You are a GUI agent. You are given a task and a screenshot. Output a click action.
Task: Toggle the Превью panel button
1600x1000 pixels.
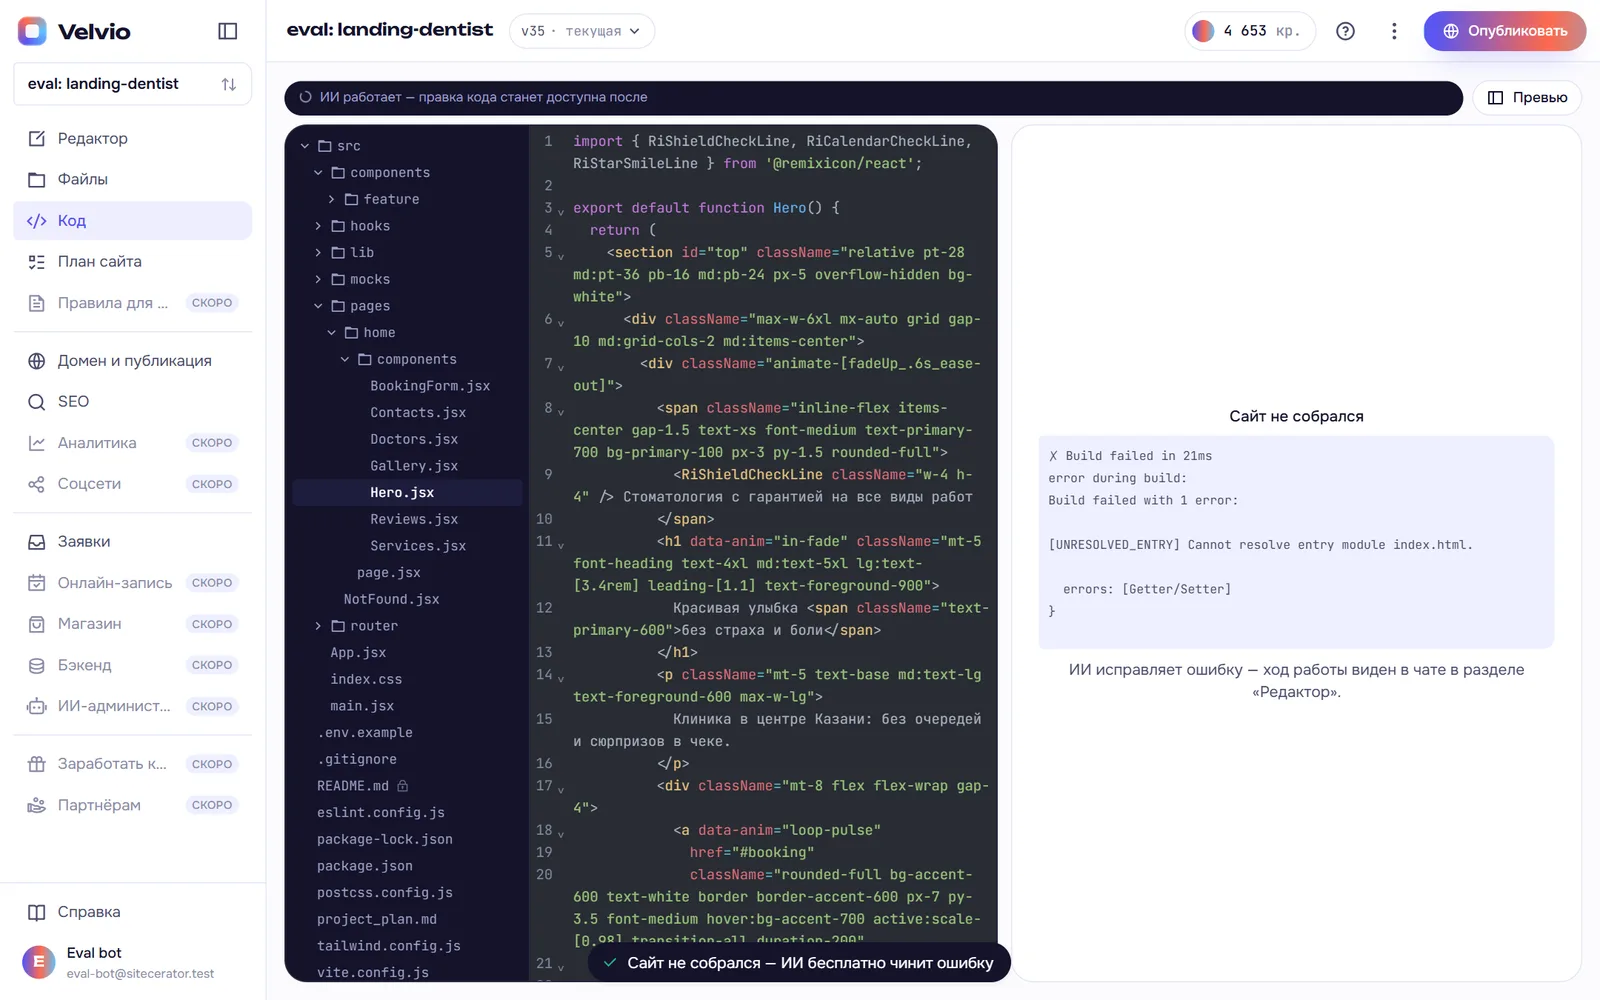[x=1528, y=97]
